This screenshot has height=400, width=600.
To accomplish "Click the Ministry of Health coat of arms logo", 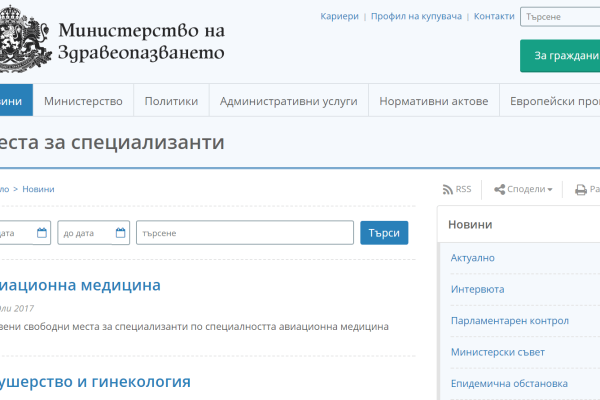I will coord(25,39).
